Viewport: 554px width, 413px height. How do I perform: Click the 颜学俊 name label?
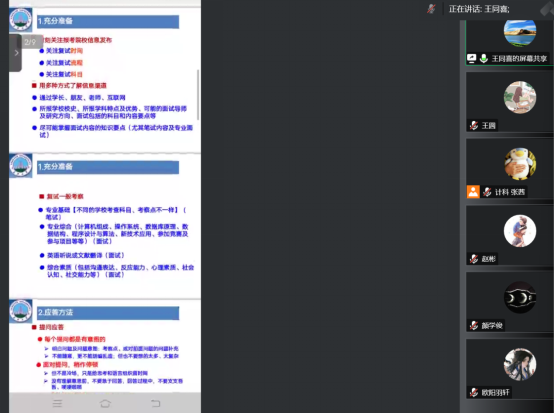(x=492, y=325)
